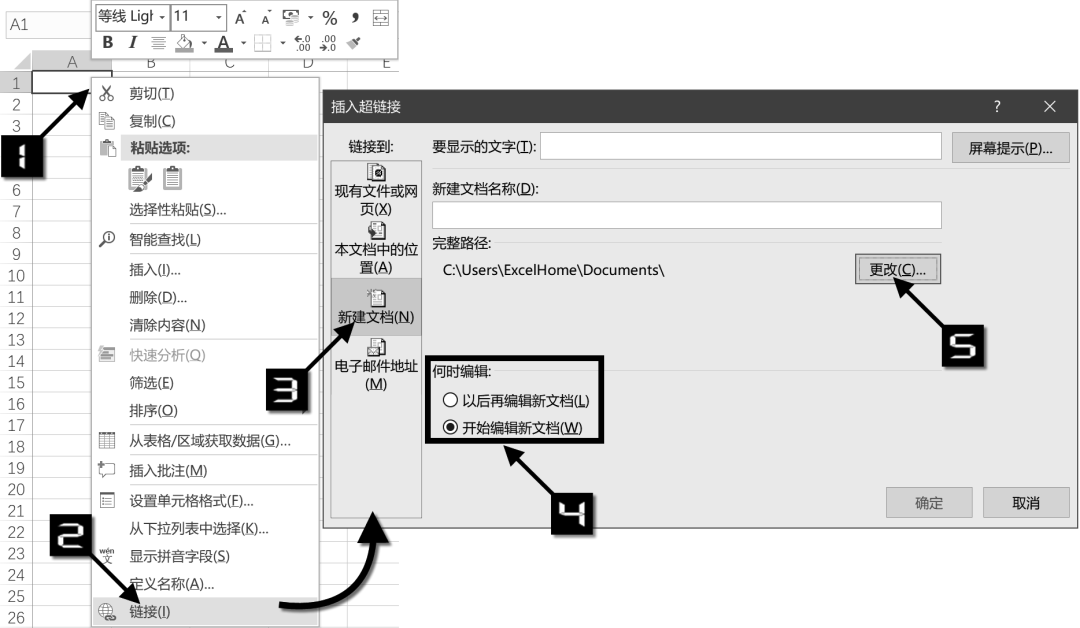The width and height of the screenshot is (1080, 628).
Task: Select 开始编辑新文档 radio option
Action: (512, 428)
